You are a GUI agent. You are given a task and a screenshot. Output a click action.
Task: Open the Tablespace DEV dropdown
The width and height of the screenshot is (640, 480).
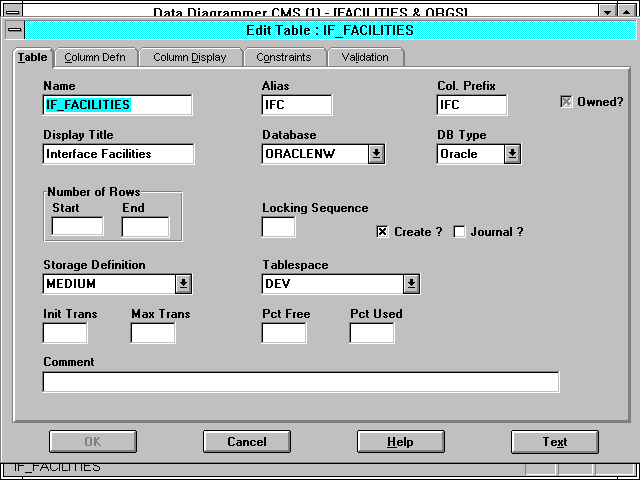pyautogui.click(x=411, y=284)
